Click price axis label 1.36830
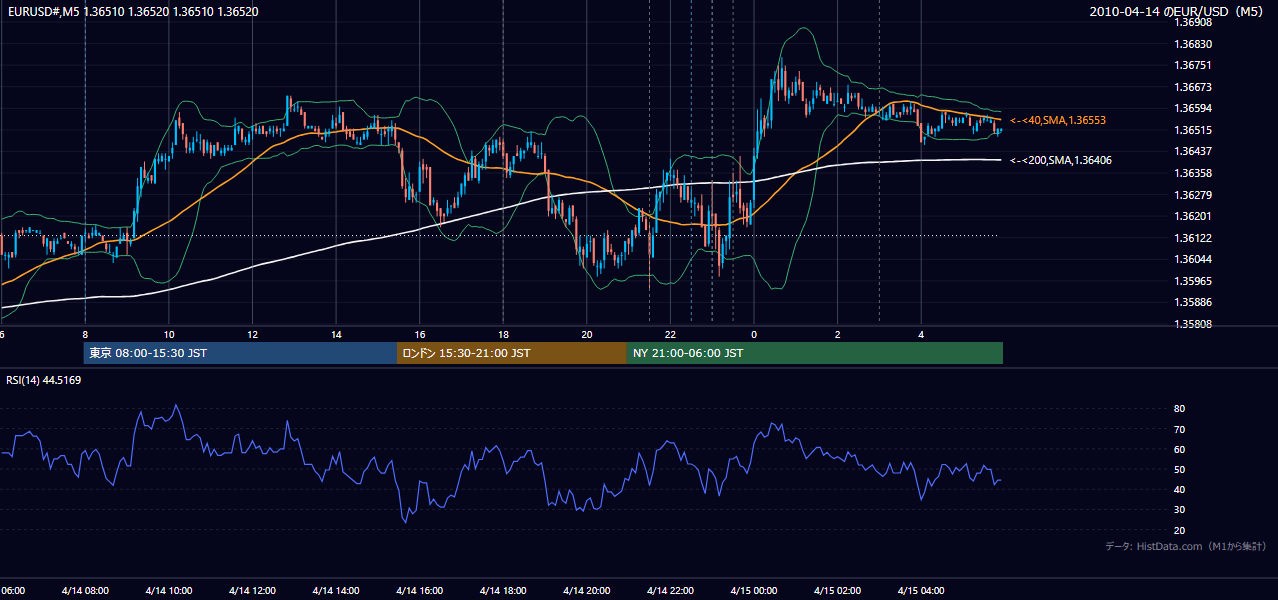Image resolution: width=1278 pixels, height=600 pixels. coord(1194,44)
